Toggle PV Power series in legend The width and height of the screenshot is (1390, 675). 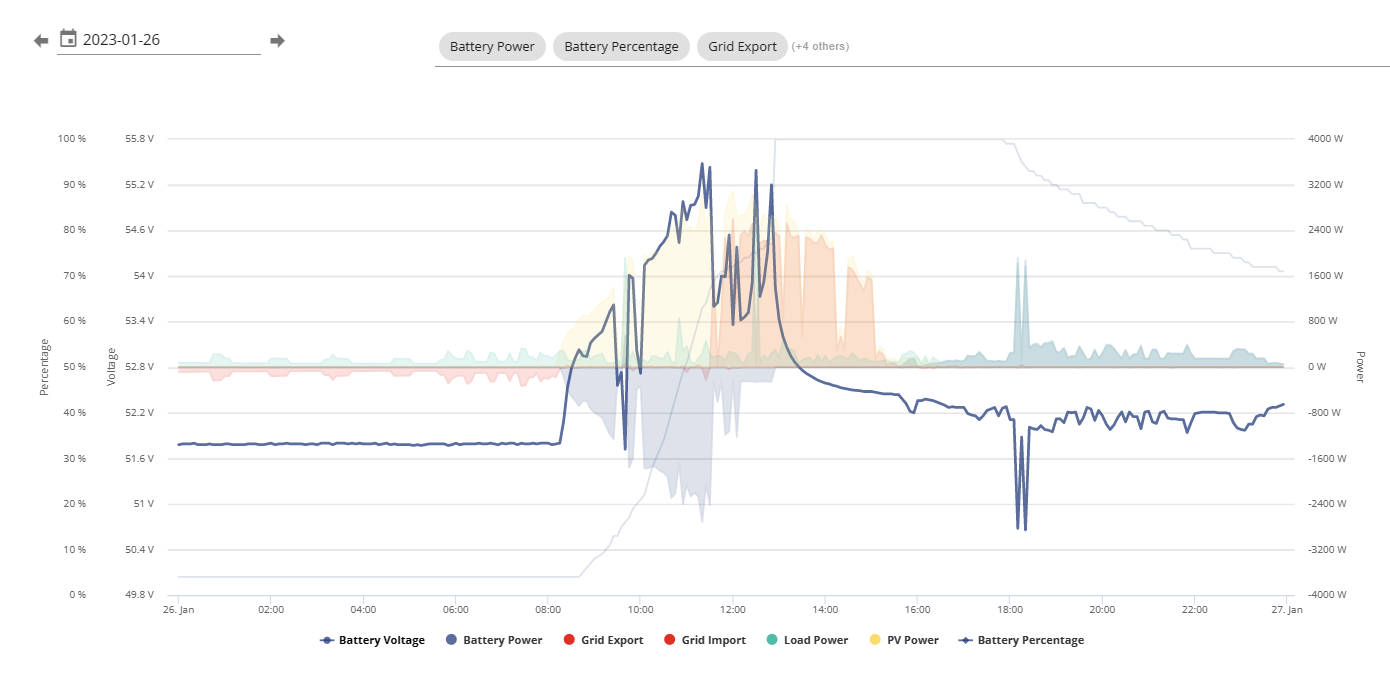click(x=904, y=640)
